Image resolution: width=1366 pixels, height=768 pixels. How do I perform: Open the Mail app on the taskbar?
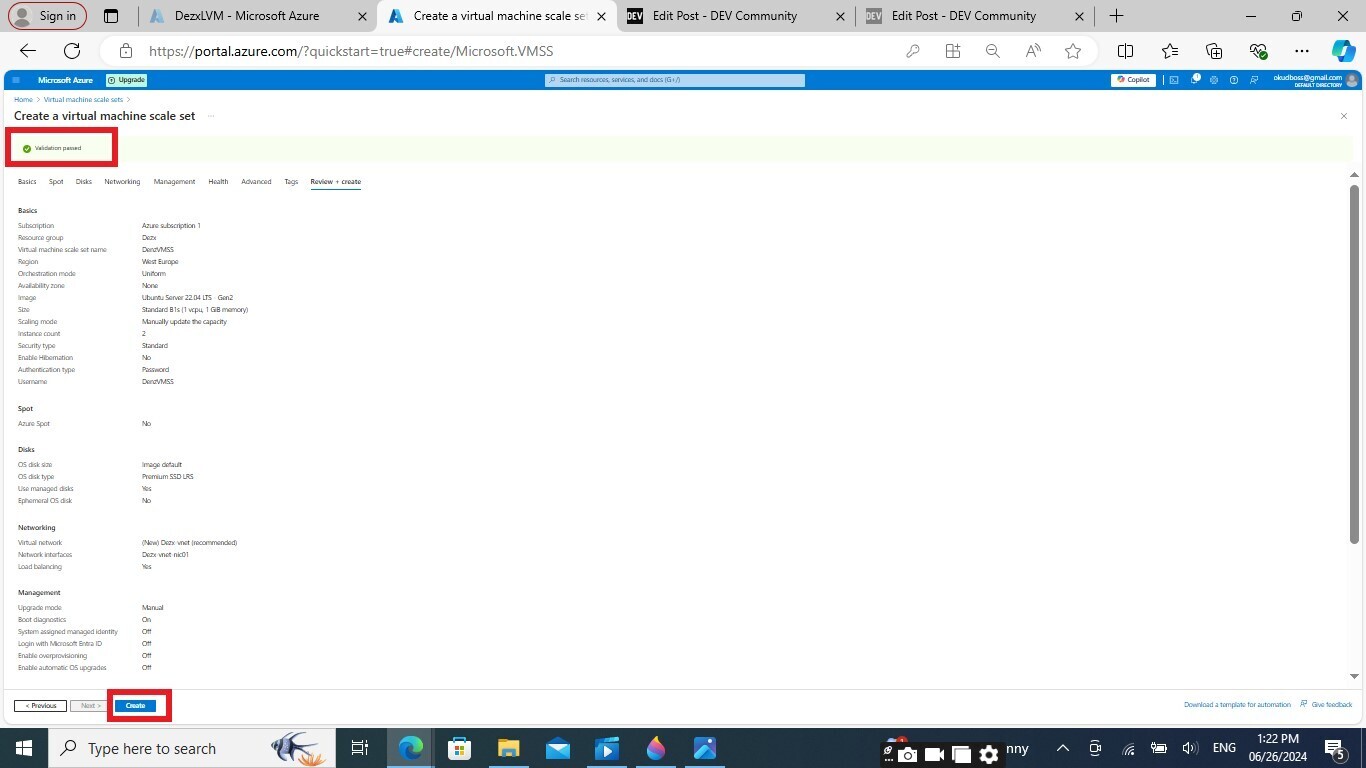point(558,748)
